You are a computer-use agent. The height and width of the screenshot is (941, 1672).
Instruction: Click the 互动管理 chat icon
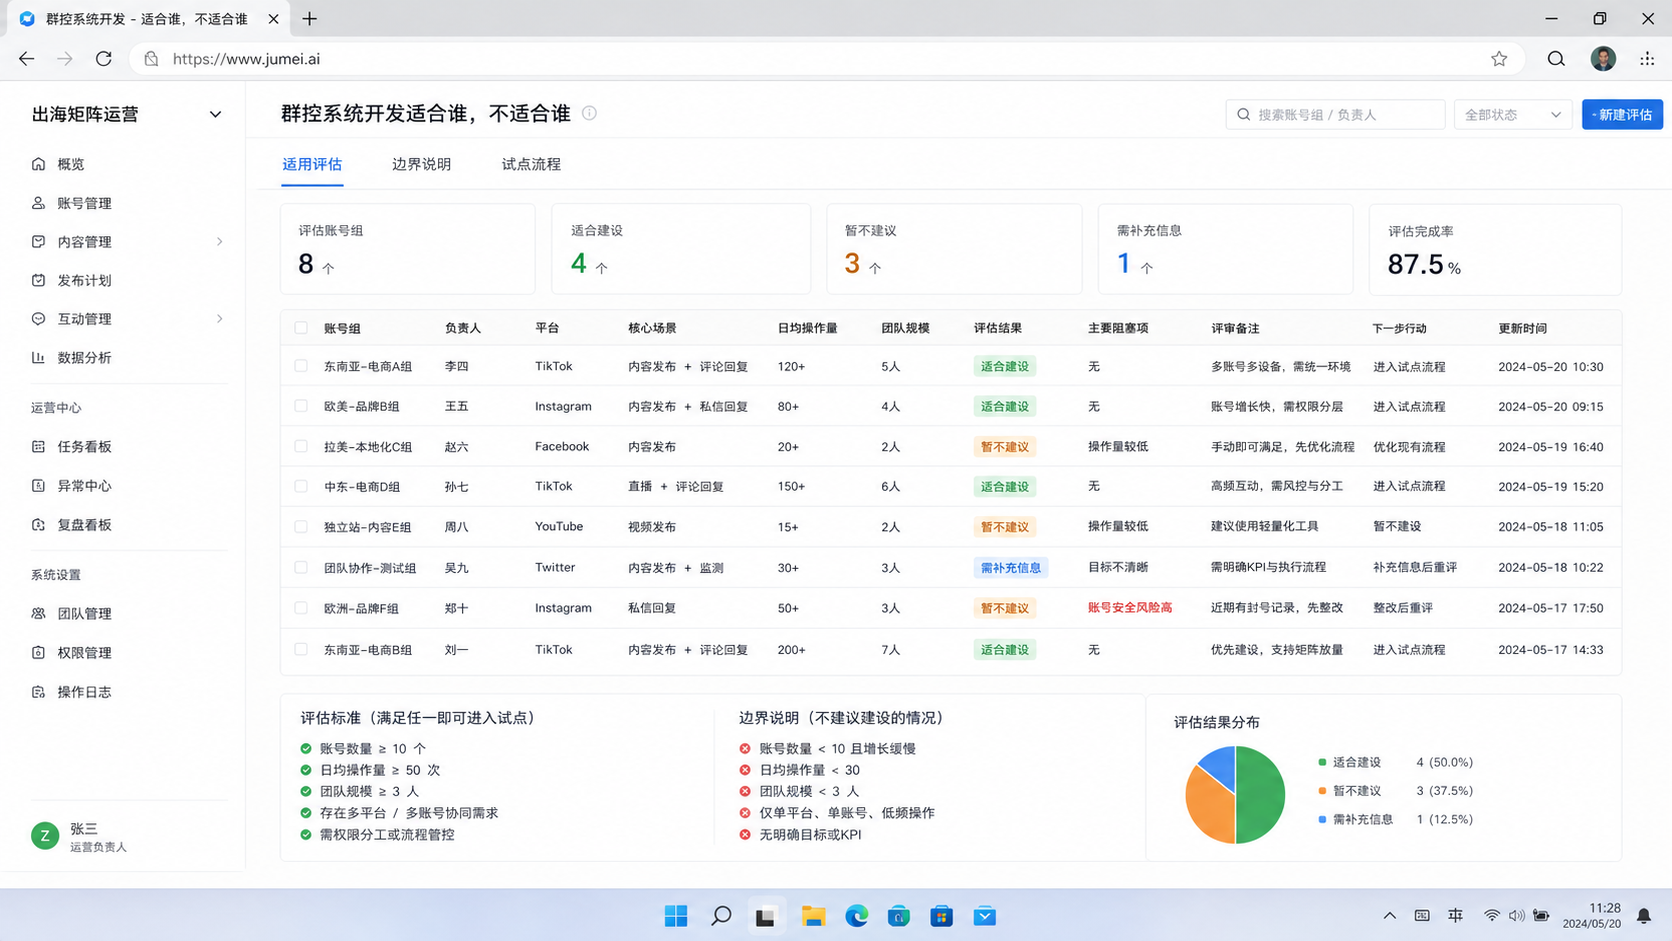coord(38,319)
